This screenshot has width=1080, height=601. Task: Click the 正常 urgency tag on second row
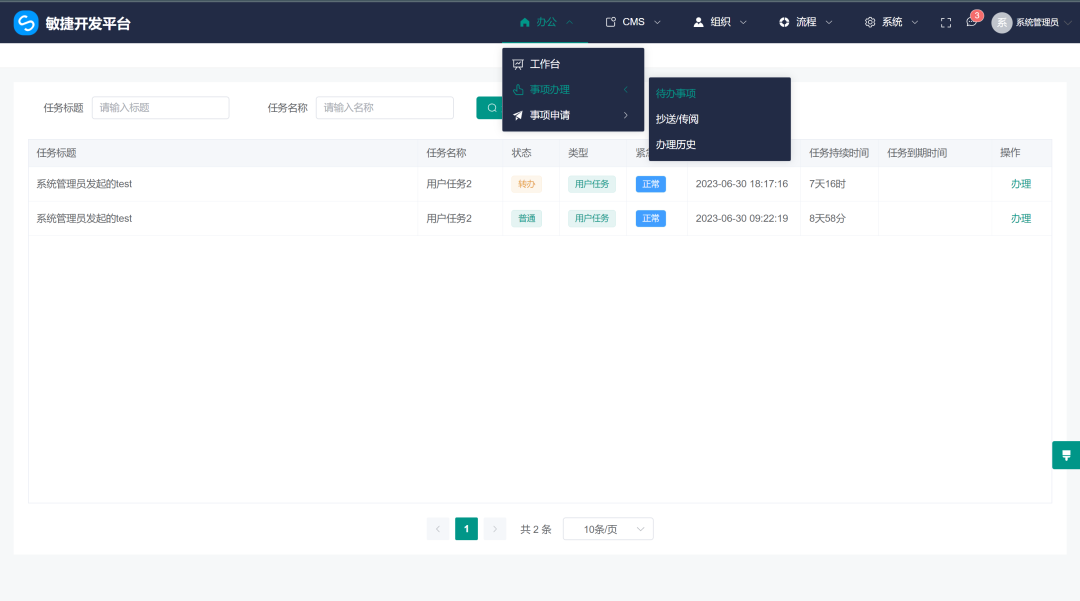point(651,218)
